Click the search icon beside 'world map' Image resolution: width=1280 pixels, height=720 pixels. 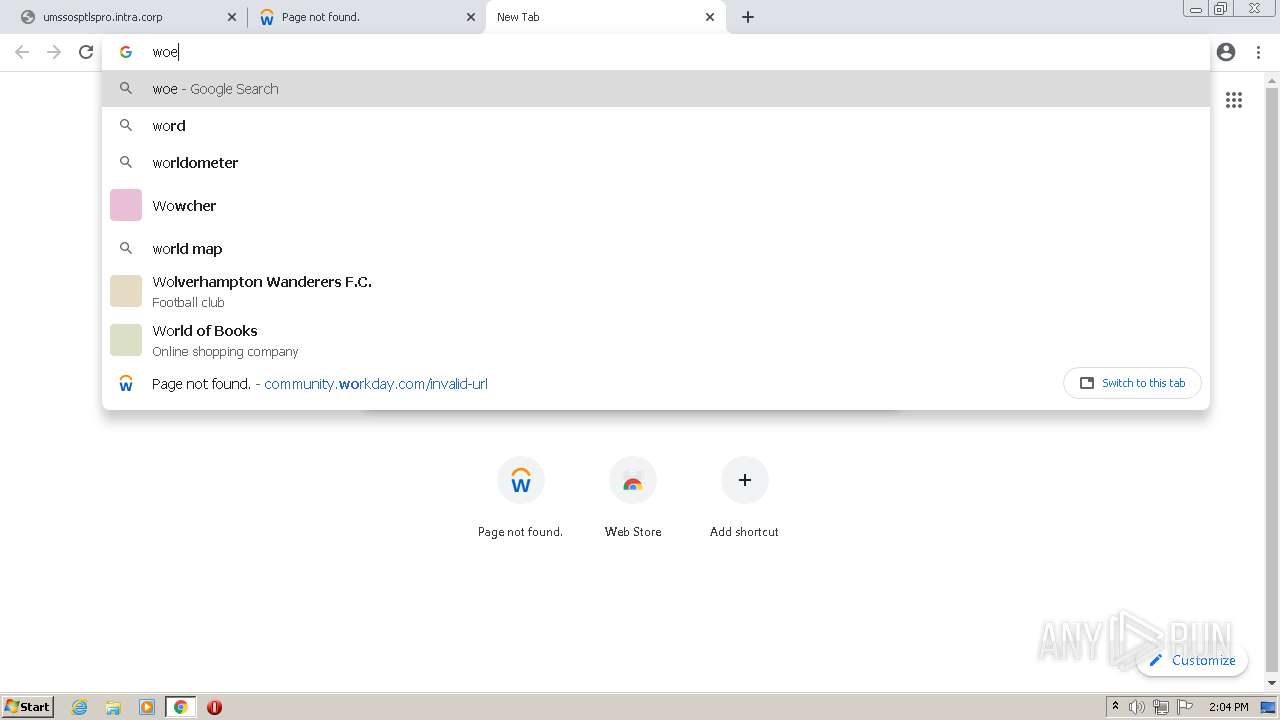tap(126, 249)
